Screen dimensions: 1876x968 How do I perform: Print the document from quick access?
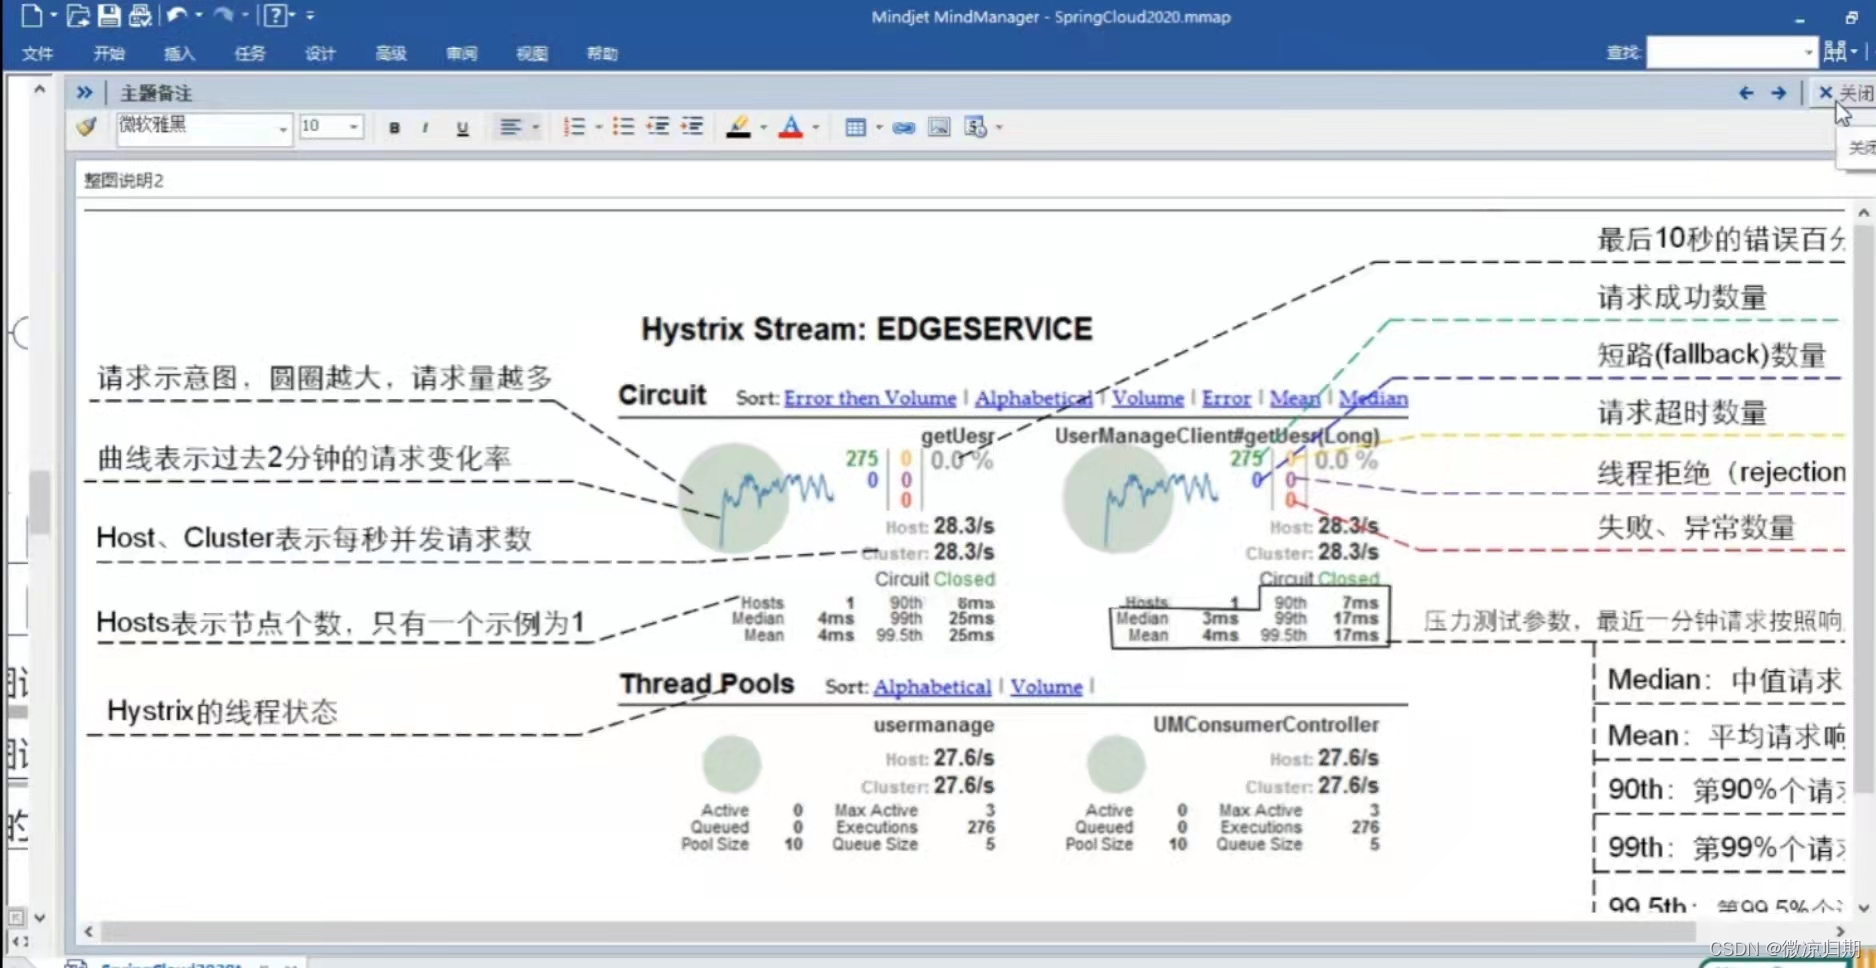(x=139, y=15)
